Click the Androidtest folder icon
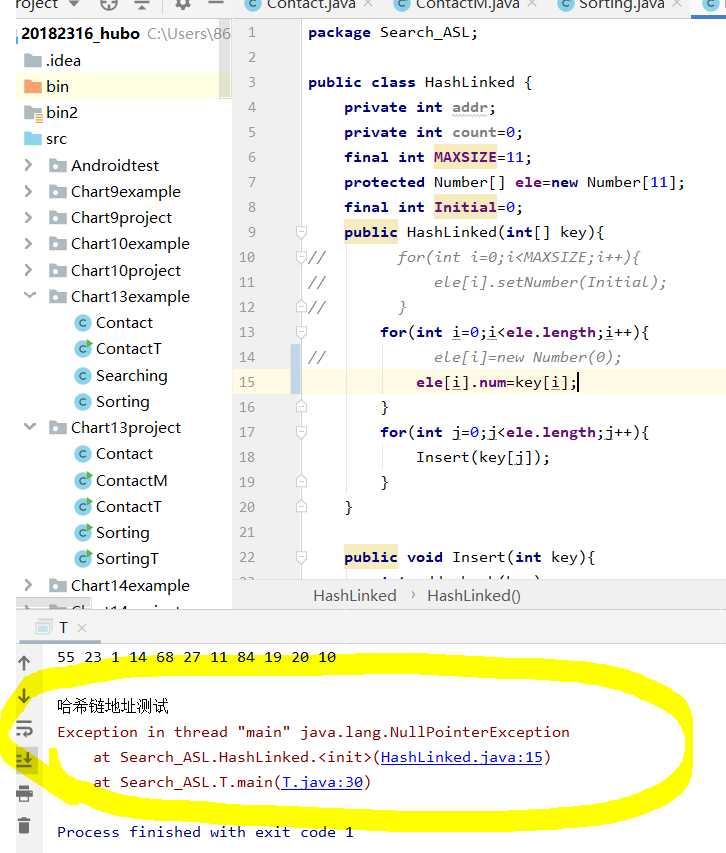The height and width of the screenshot is (853, 726). tap(58, 165)
